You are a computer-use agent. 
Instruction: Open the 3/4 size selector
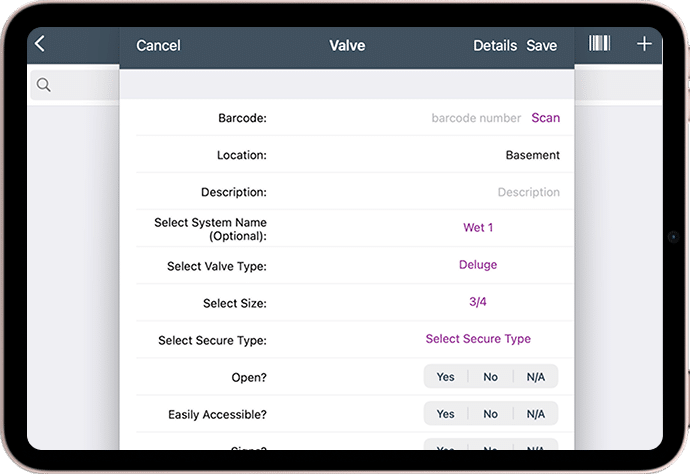pos(478,301)
